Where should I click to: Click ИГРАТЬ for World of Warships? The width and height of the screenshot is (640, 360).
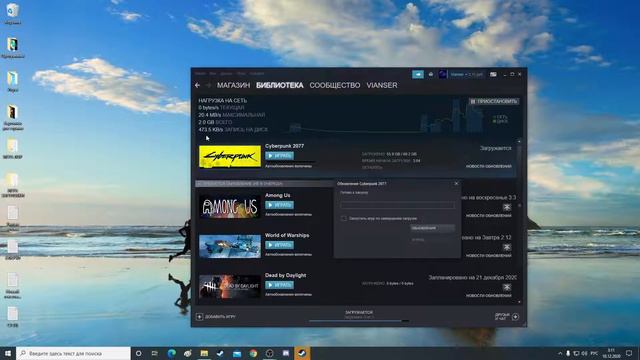tap(279, 245)
